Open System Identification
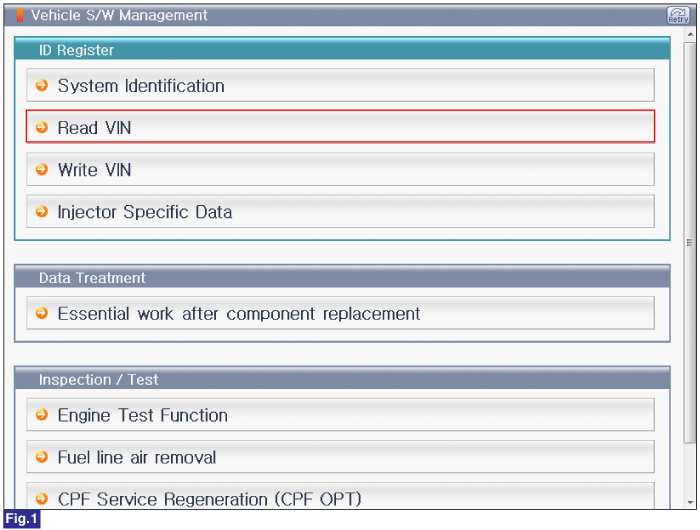Image resolution: width=700 pixels, height=530 pixels. (340, 85)
